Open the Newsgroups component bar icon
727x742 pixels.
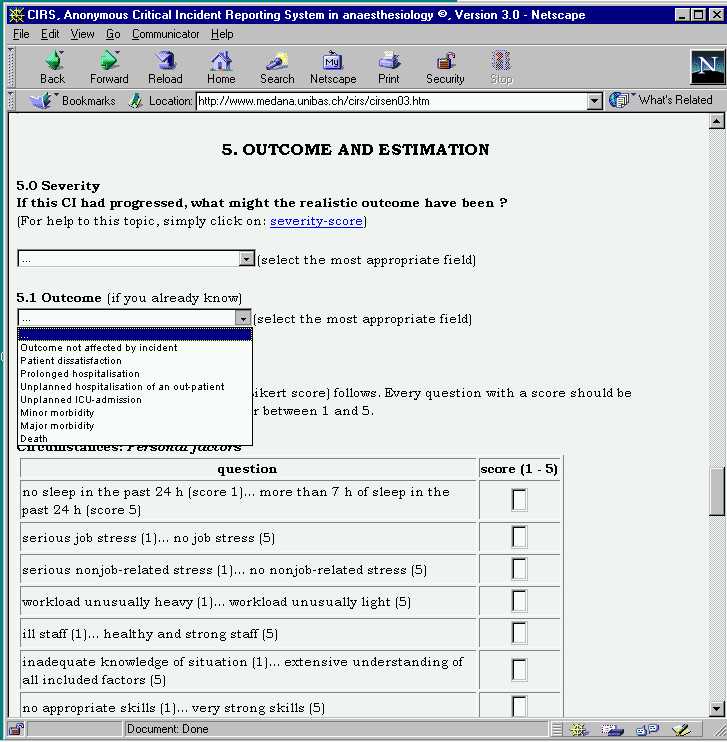pyautogui.click(x=647, y=729)
